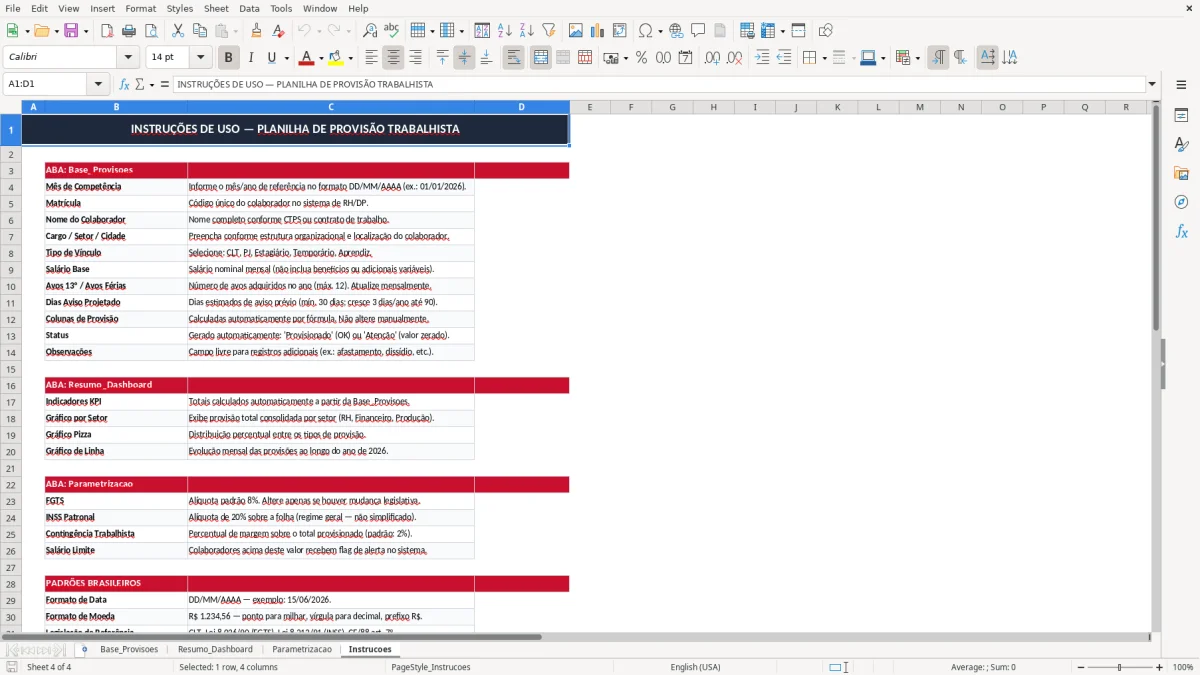This screenshot has width=1200, height=675.
Task: Click the formula equals sign button
Action: click(165, 84)
